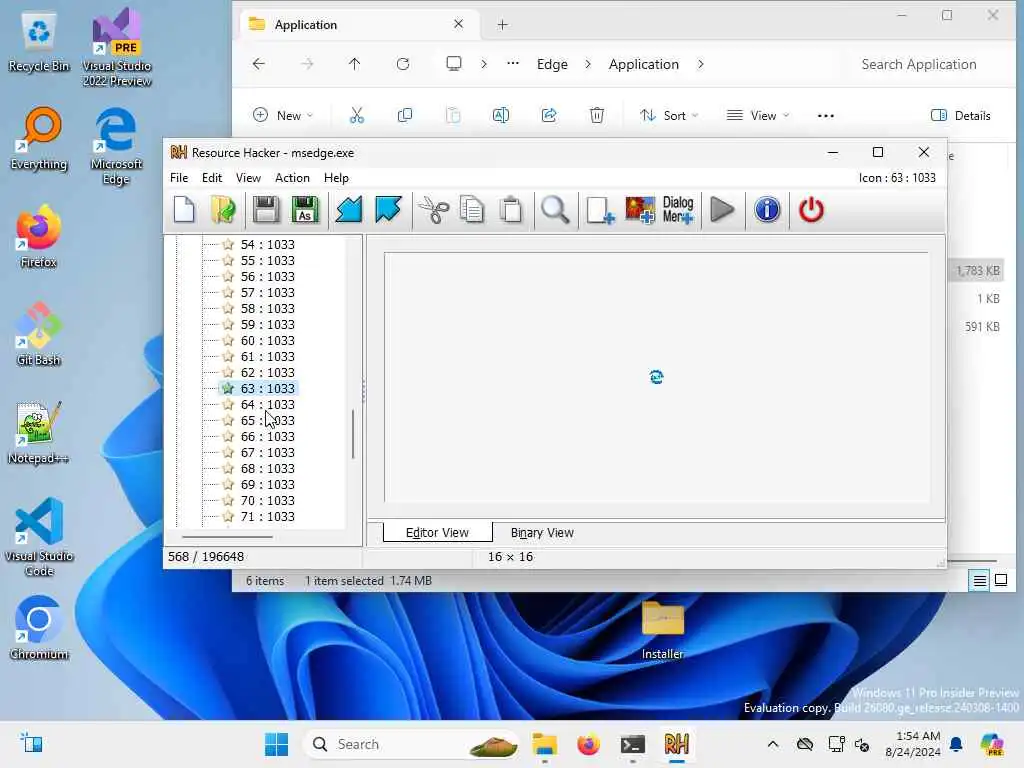Click the Add empty resource icon
Screen dimensions: 1024x768
(x=600, y=210)
